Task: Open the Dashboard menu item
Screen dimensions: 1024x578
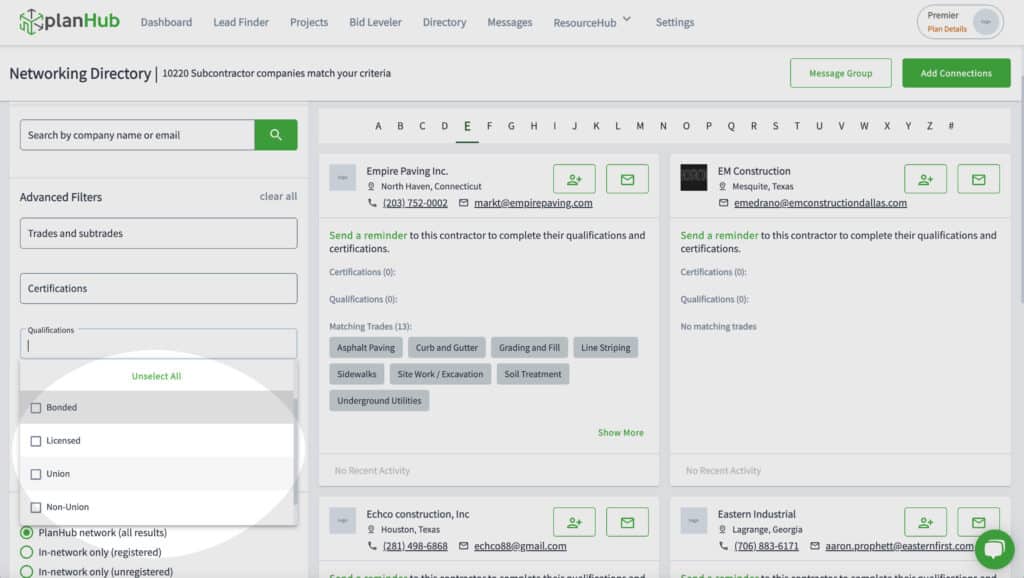Action: [166, 21]
